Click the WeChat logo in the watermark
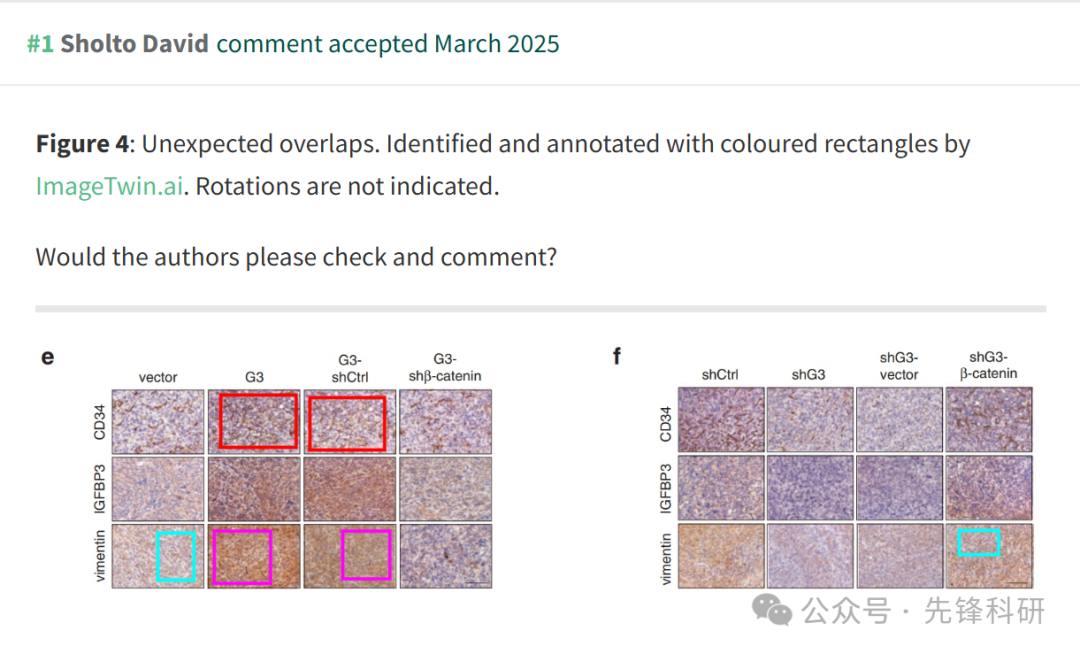Screen dimensions: 1080x654 point(771,610)
